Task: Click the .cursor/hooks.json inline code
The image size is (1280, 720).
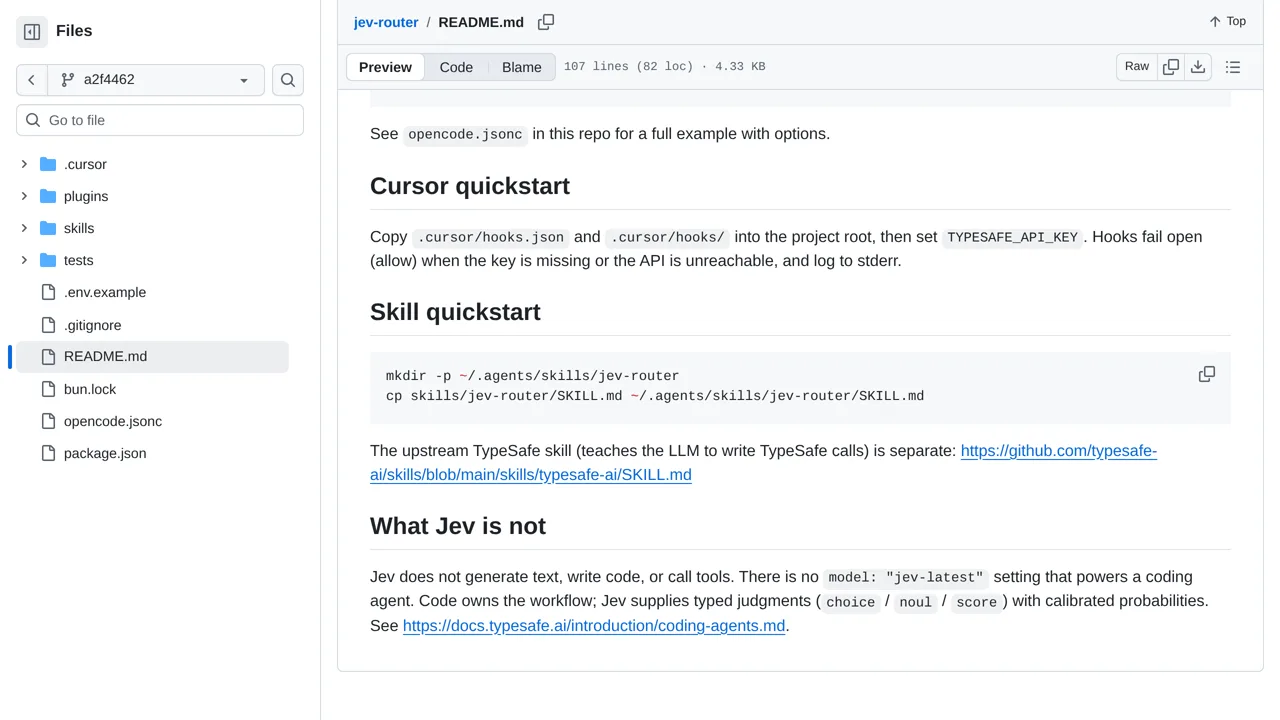Action: [x=491, y=237]
